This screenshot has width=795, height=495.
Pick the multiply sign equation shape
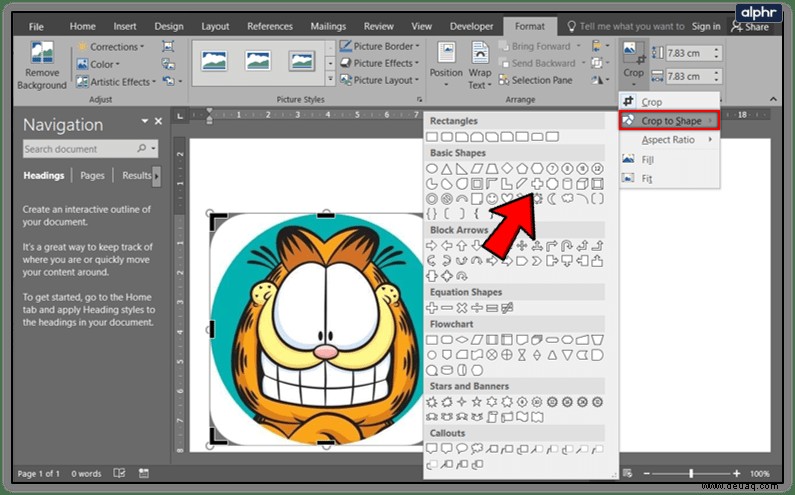click(x=462, y=308)
